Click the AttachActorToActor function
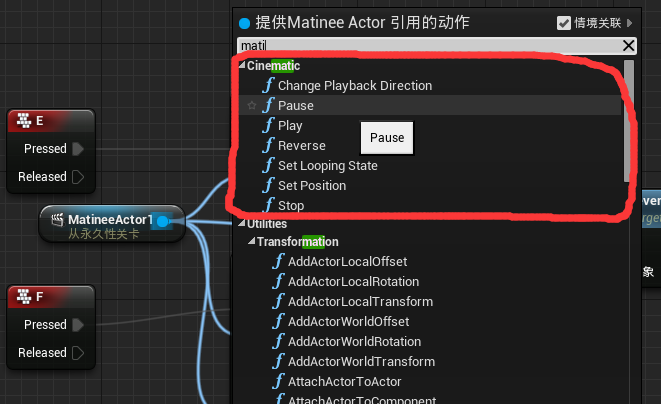The height and width of the screenshot is (404, 661). pyautogui.click(x=344, y=382)
